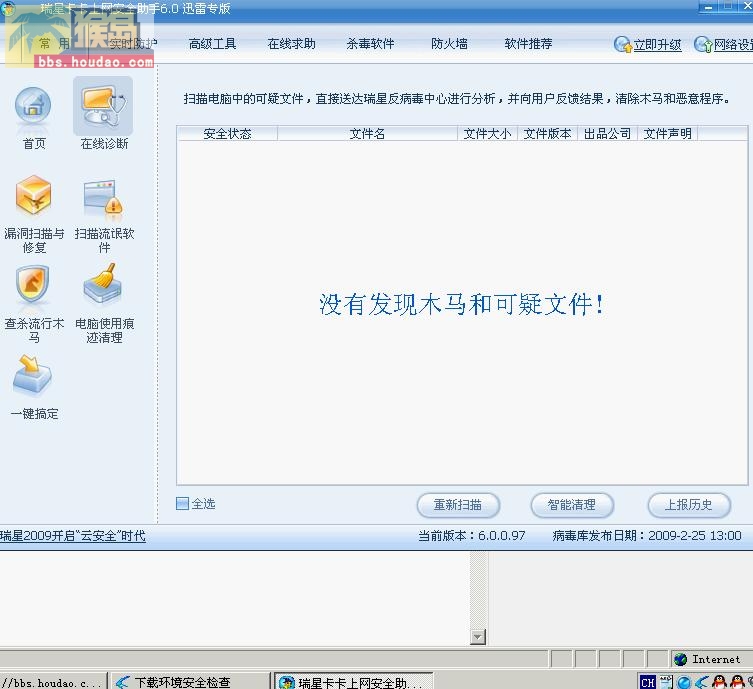The height and width of the screenshot is (689, 753).
Task: Click the 立即升级 upgrade globe icon
Action: coord(622,44)
